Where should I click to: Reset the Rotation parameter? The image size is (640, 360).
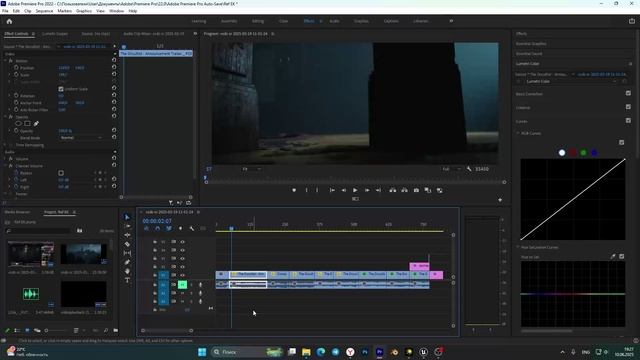(114, 96)
